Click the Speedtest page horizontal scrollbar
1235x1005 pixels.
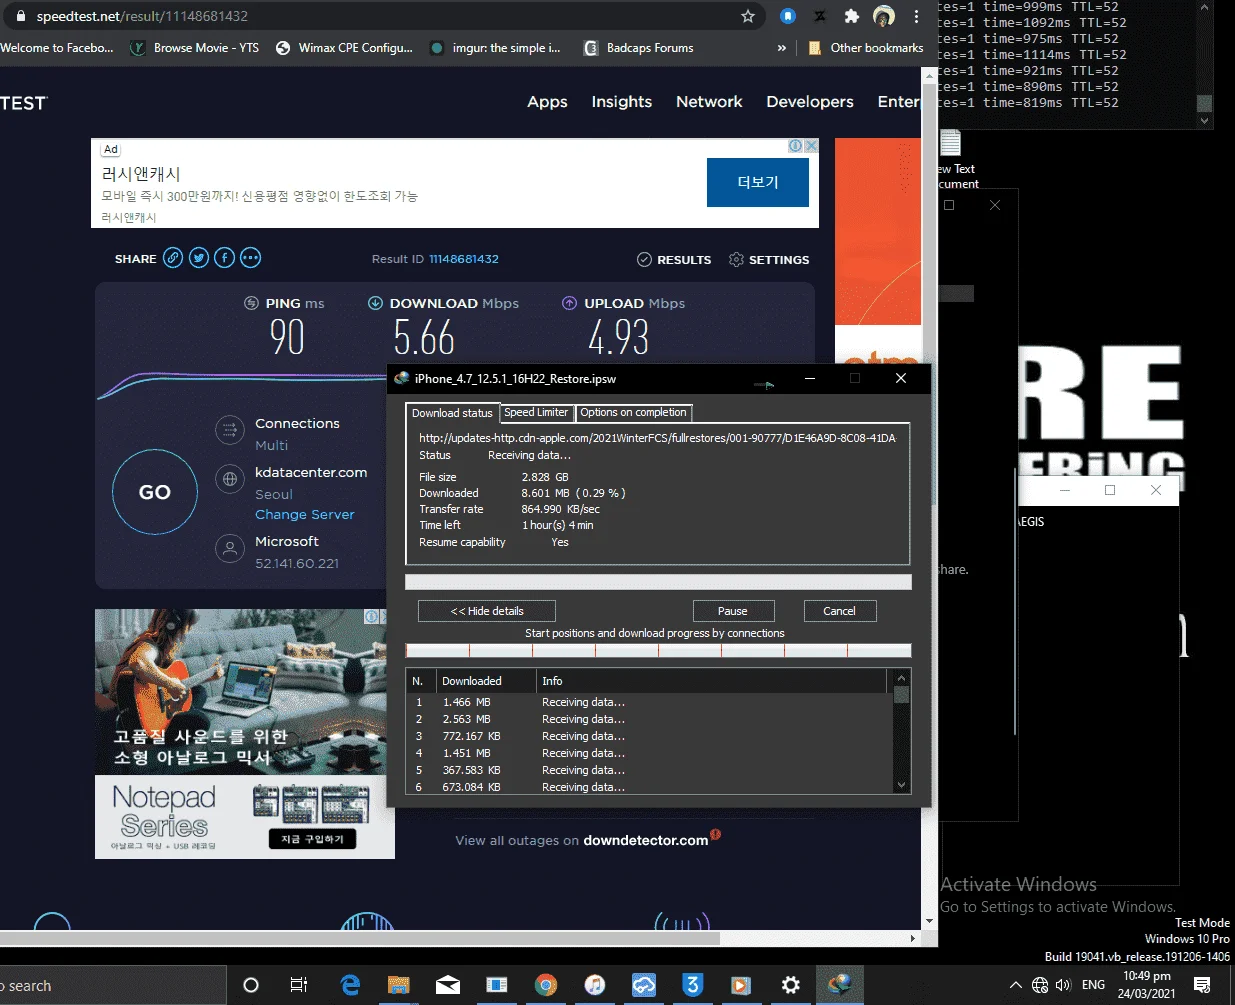[360, 939]
